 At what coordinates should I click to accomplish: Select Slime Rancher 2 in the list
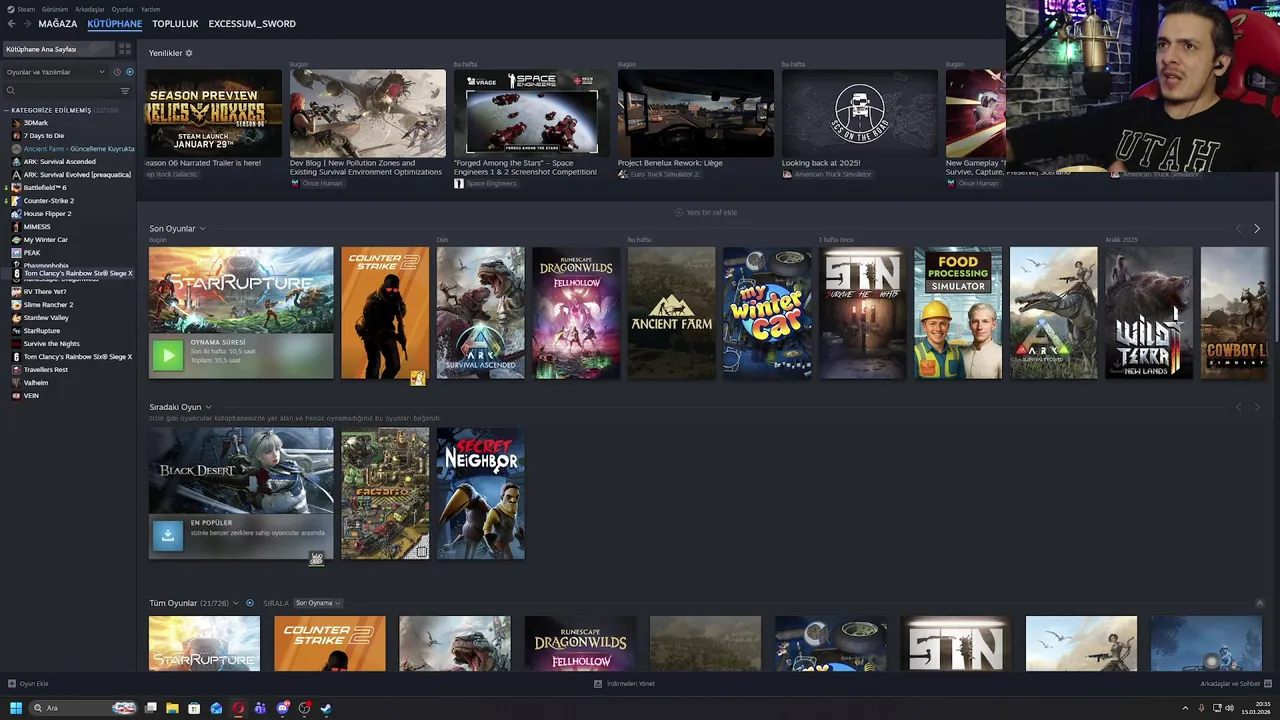(x=48, y=305)
